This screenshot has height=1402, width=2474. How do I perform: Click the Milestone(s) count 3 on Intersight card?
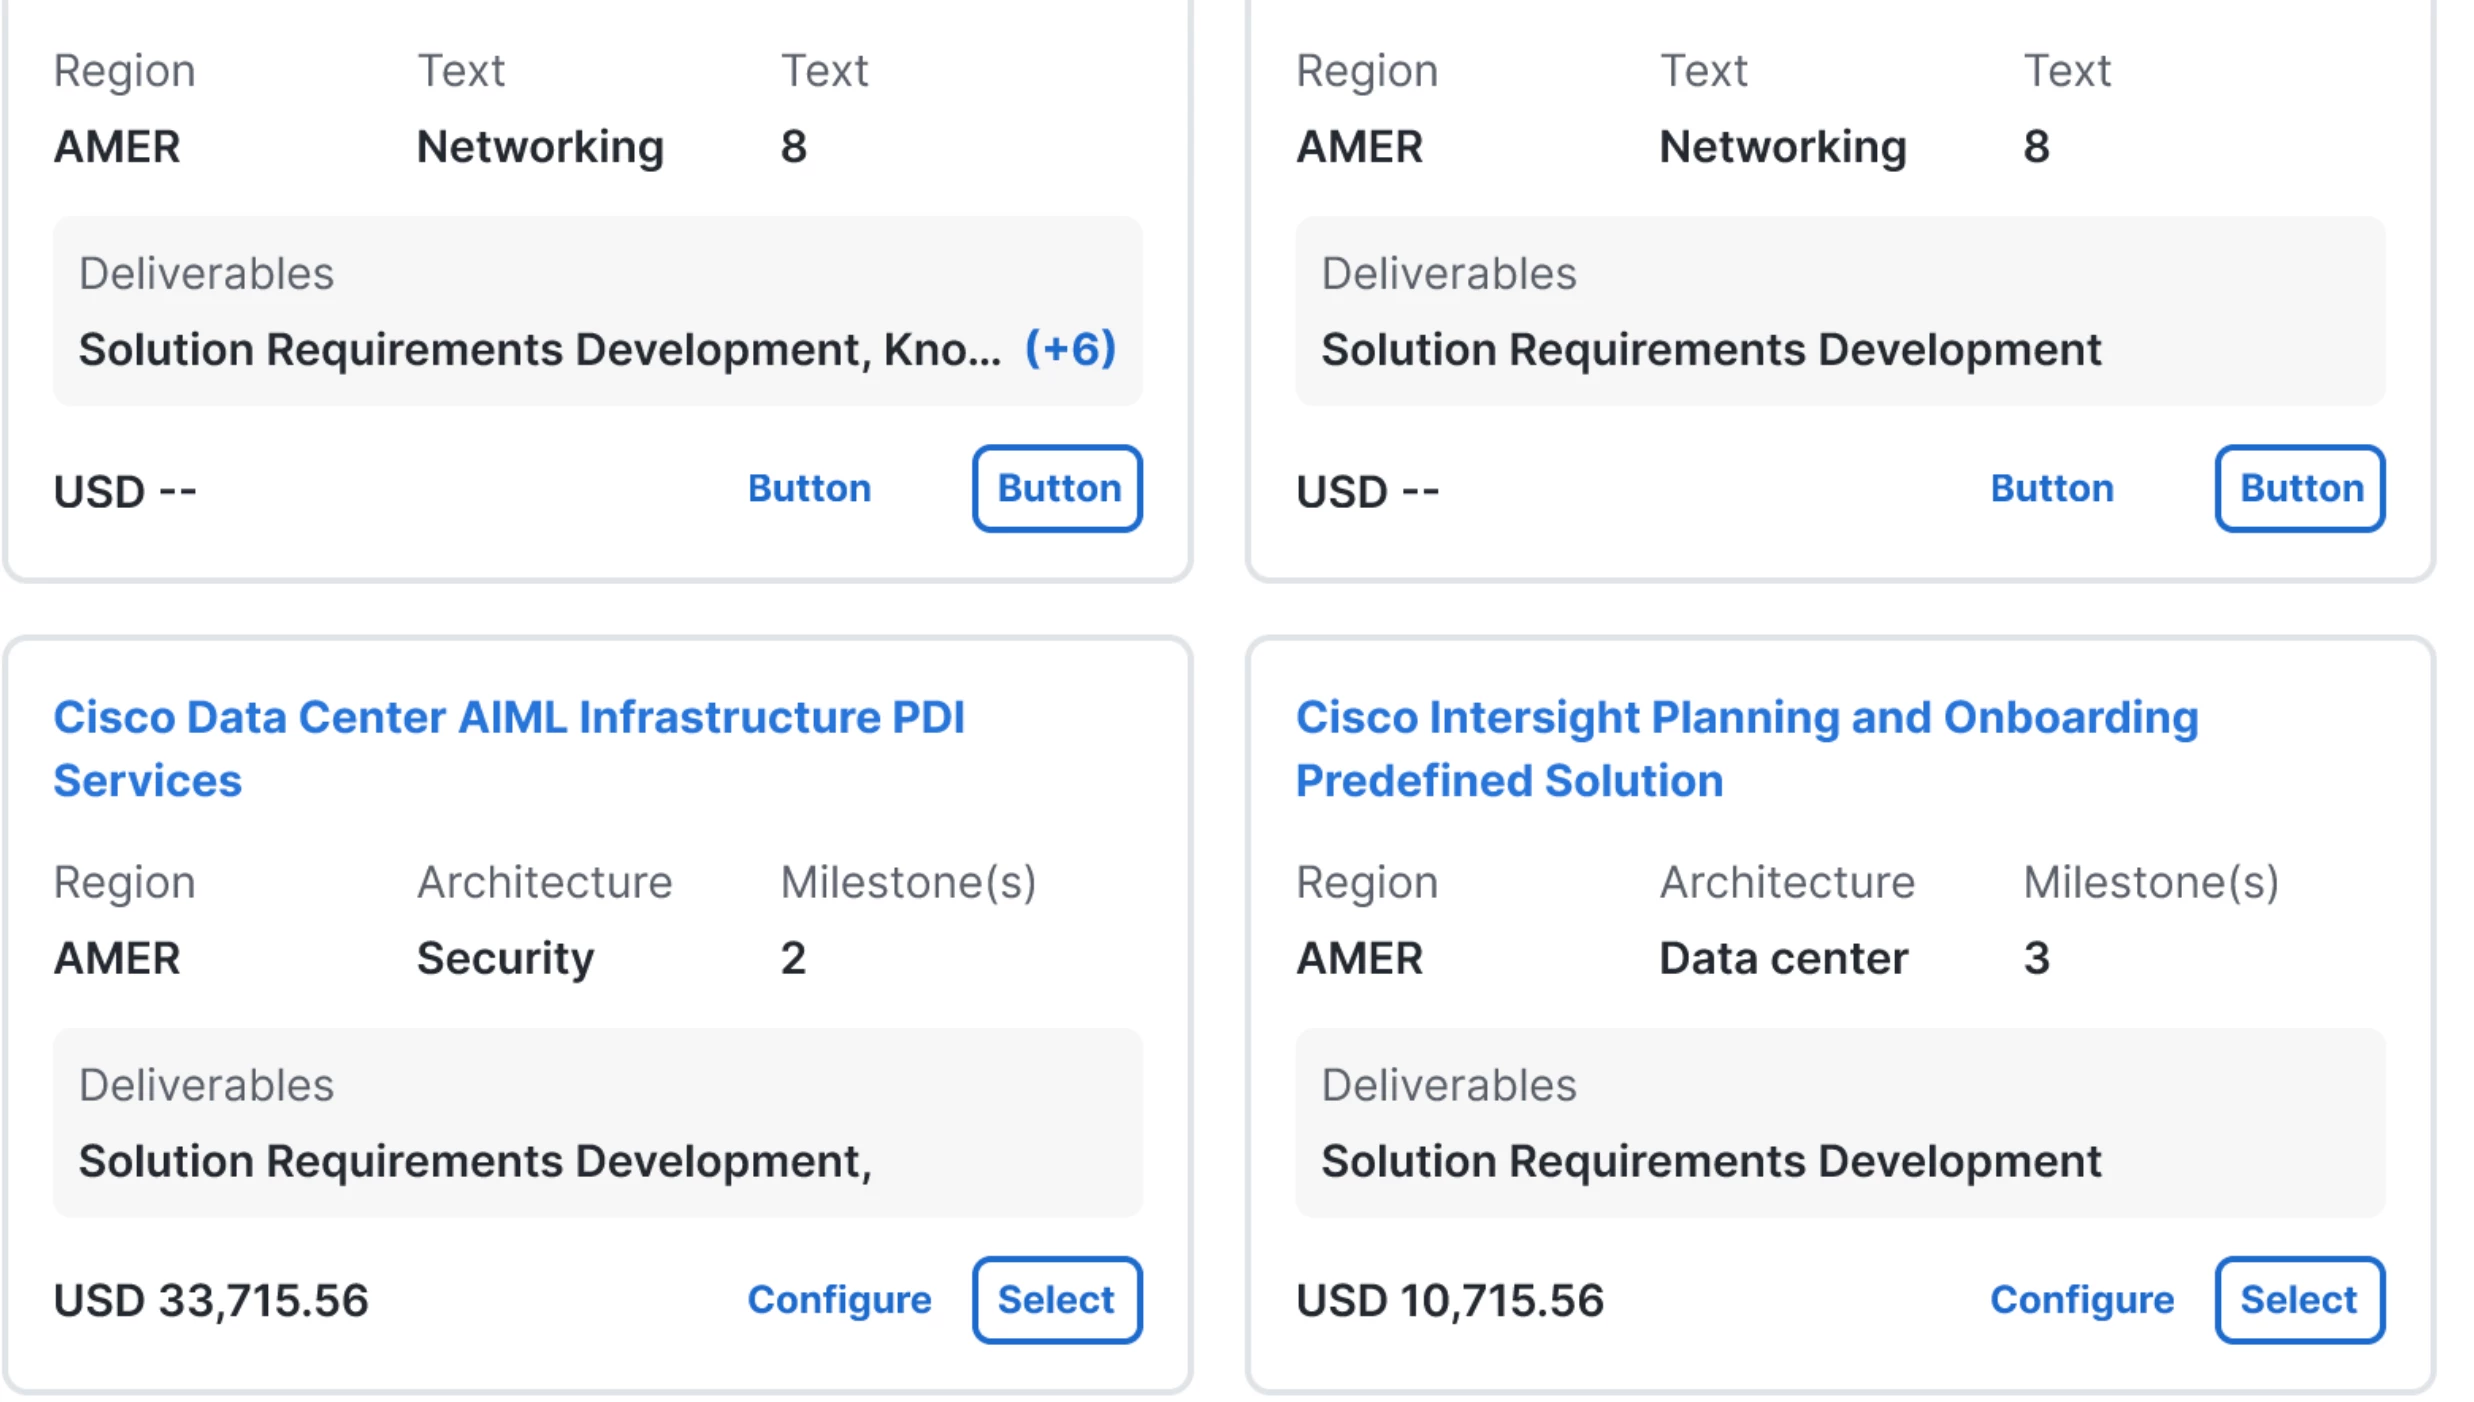tap(2036, 957)
